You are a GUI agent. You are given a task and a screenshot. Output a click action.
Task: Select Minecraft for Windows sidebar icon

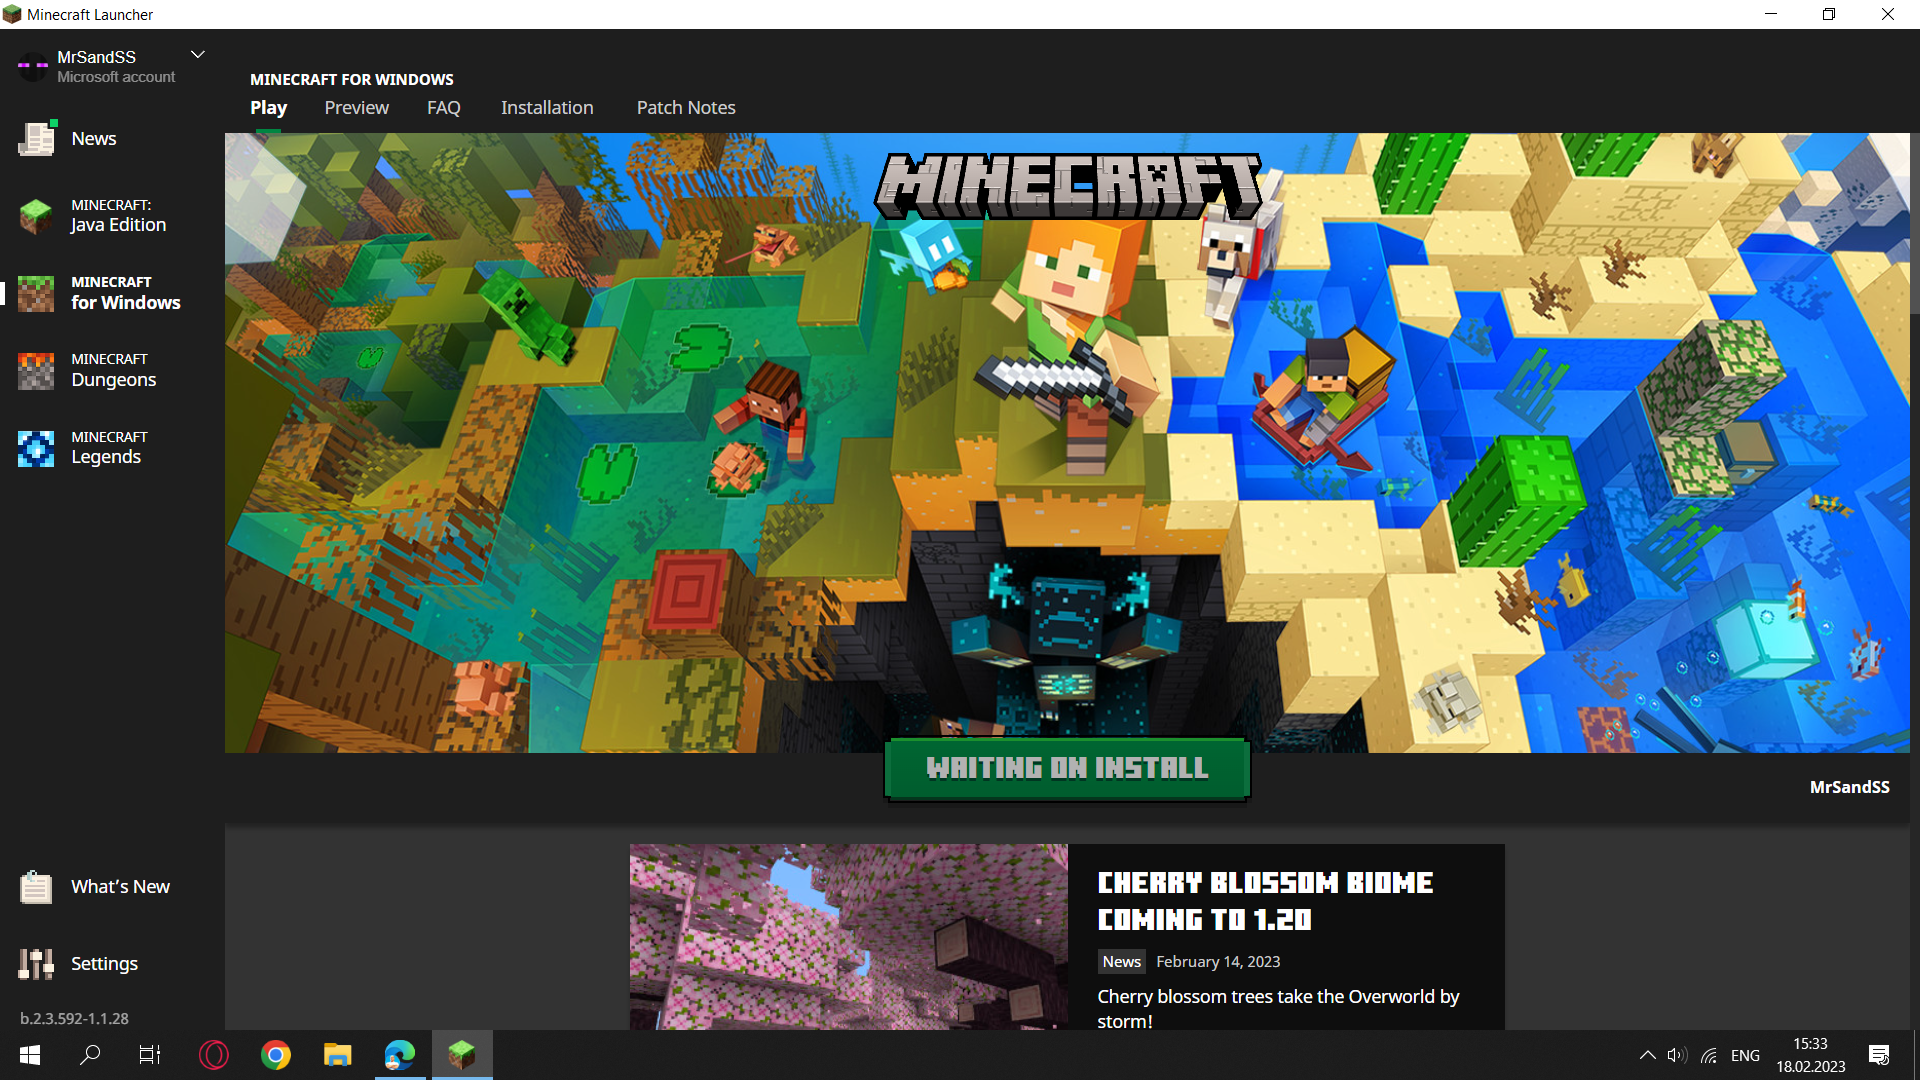tap(36, 293)
